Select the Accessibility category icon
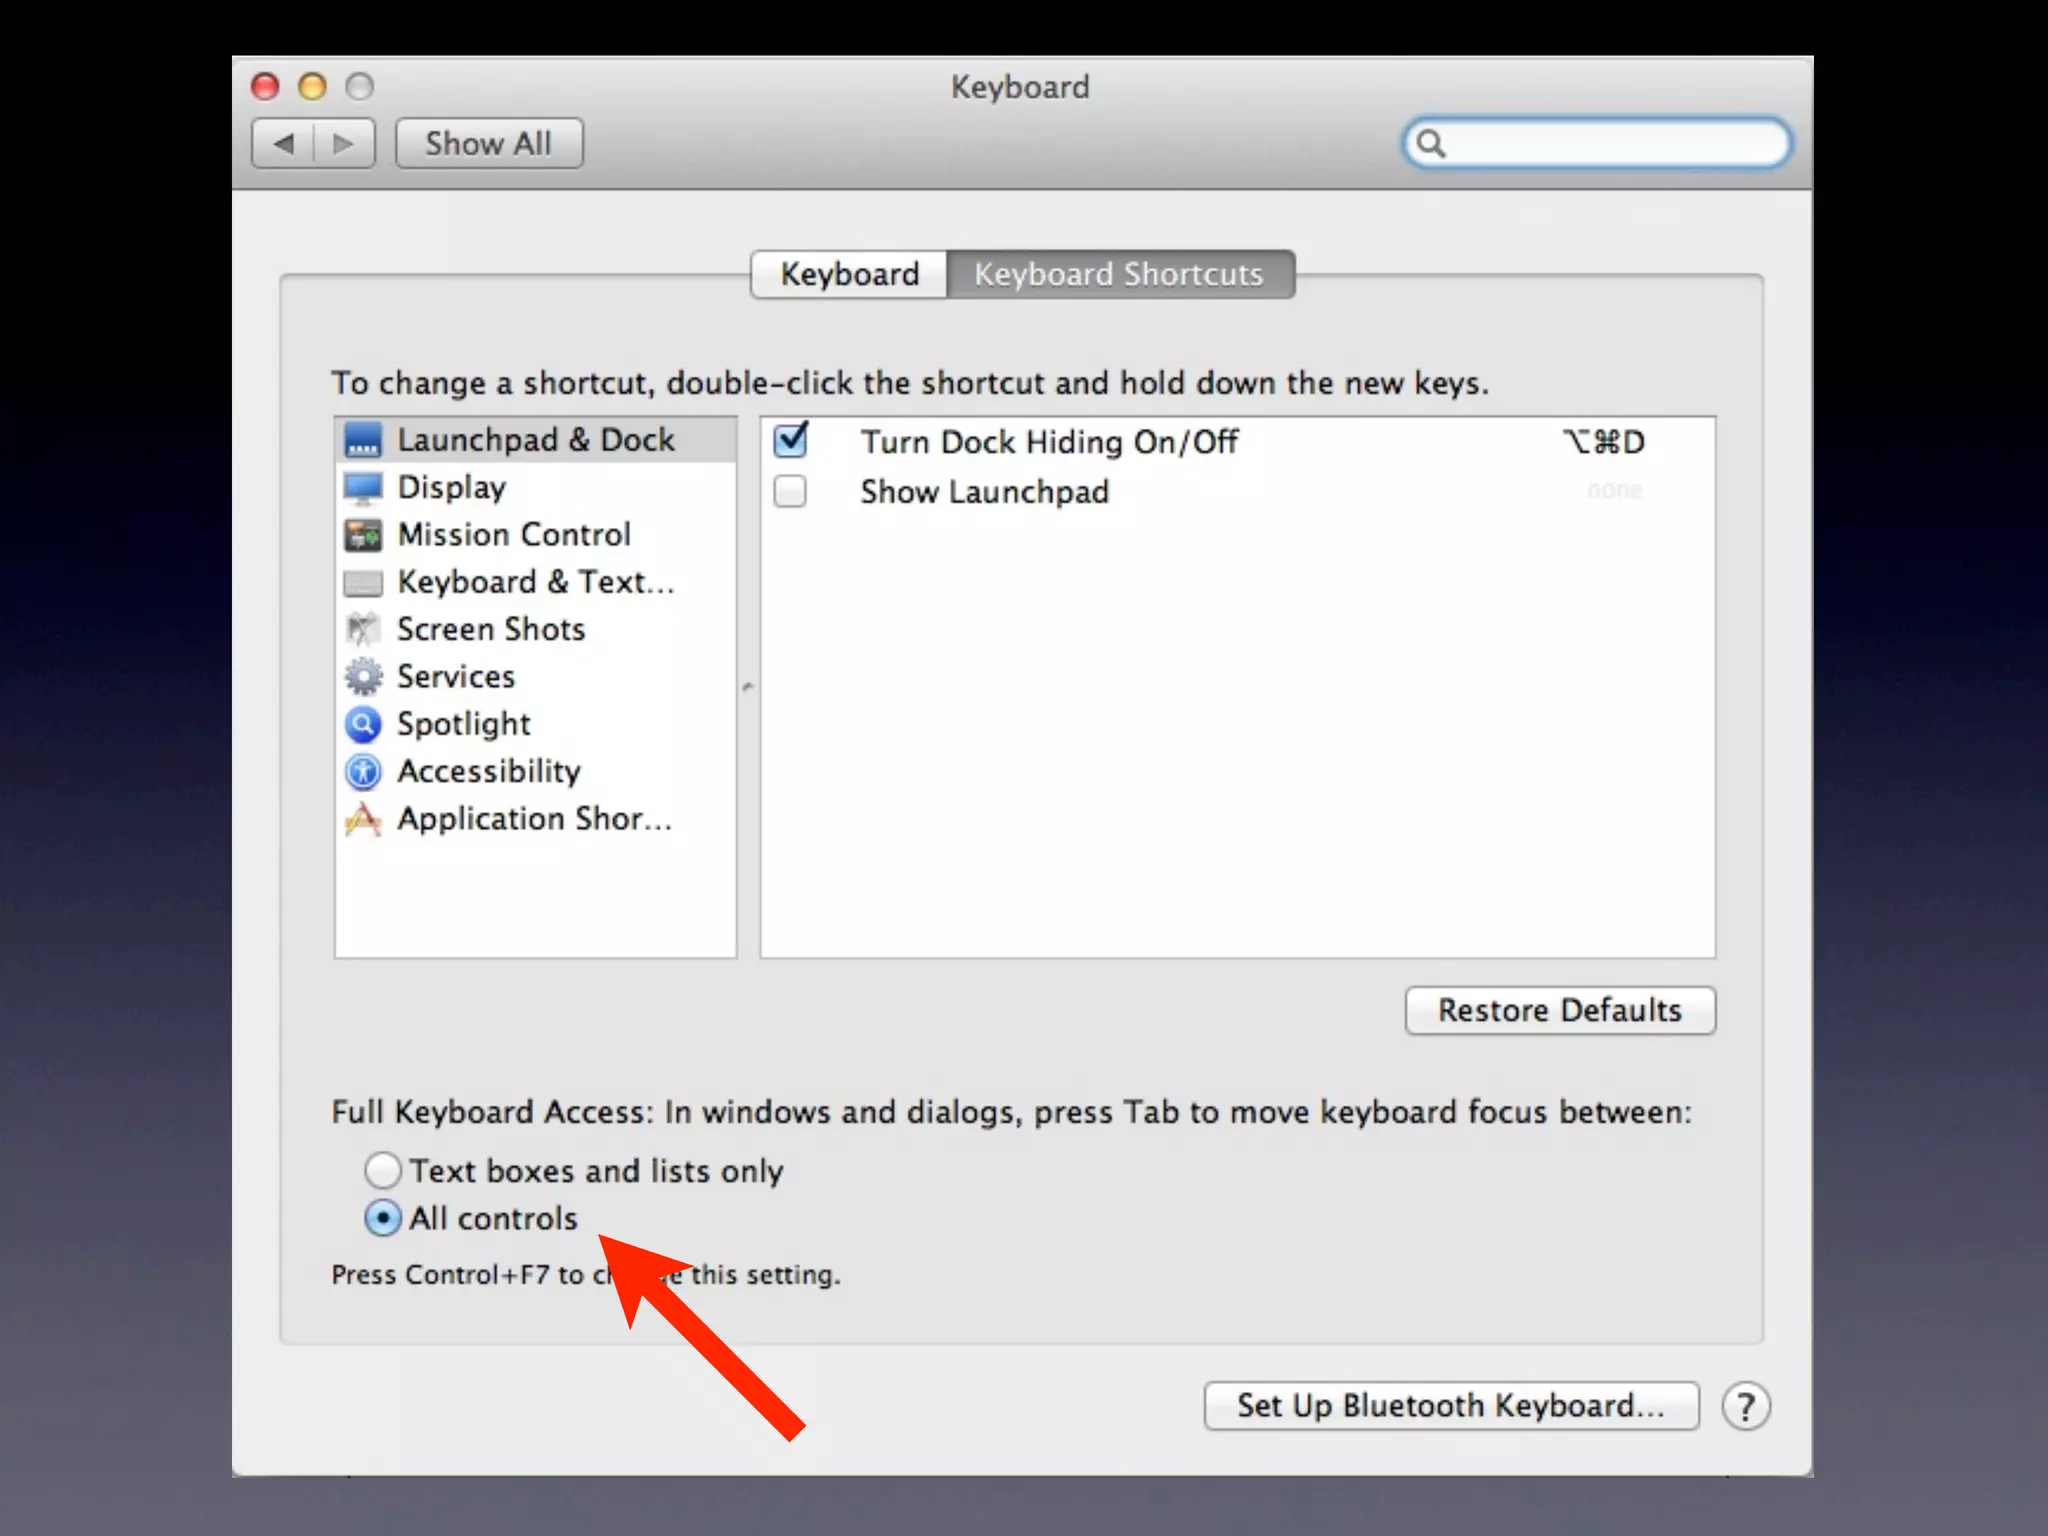 tap(363, 771)
